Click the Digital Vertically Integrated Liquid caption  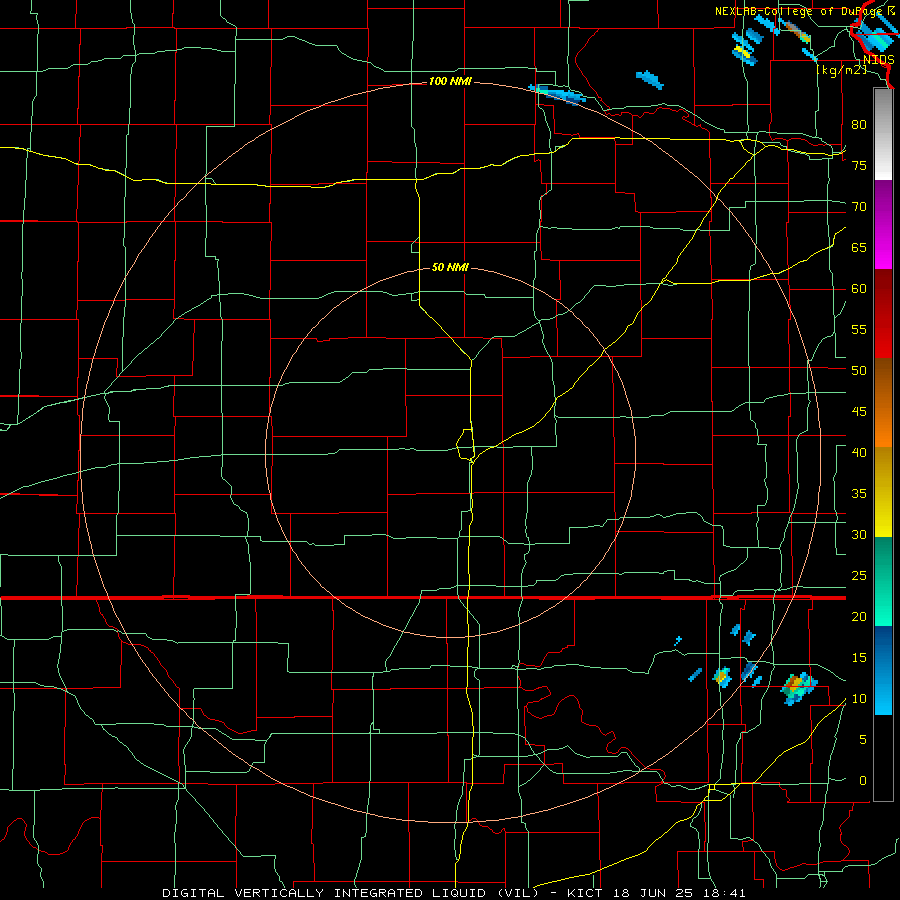pyautogui.click(x=454, y=893)
